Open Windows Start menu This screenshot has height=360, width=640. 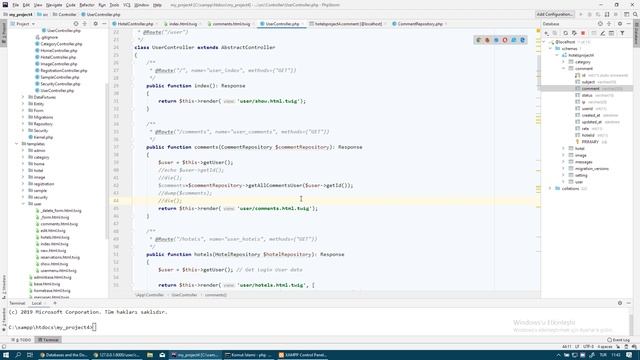5,355
